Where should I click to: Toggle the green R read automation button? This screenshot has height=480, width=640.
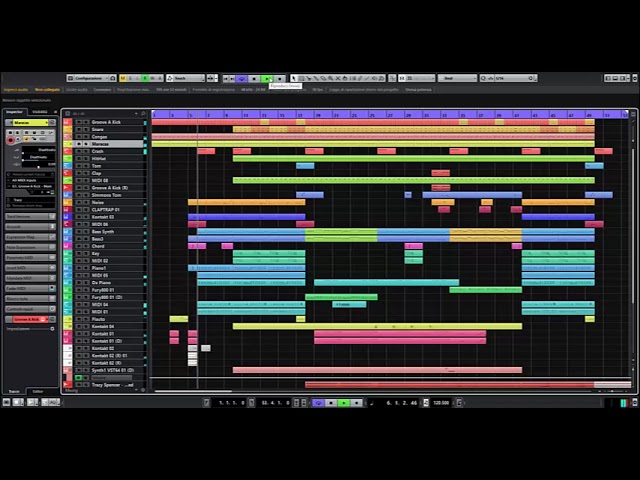point(145,78)
